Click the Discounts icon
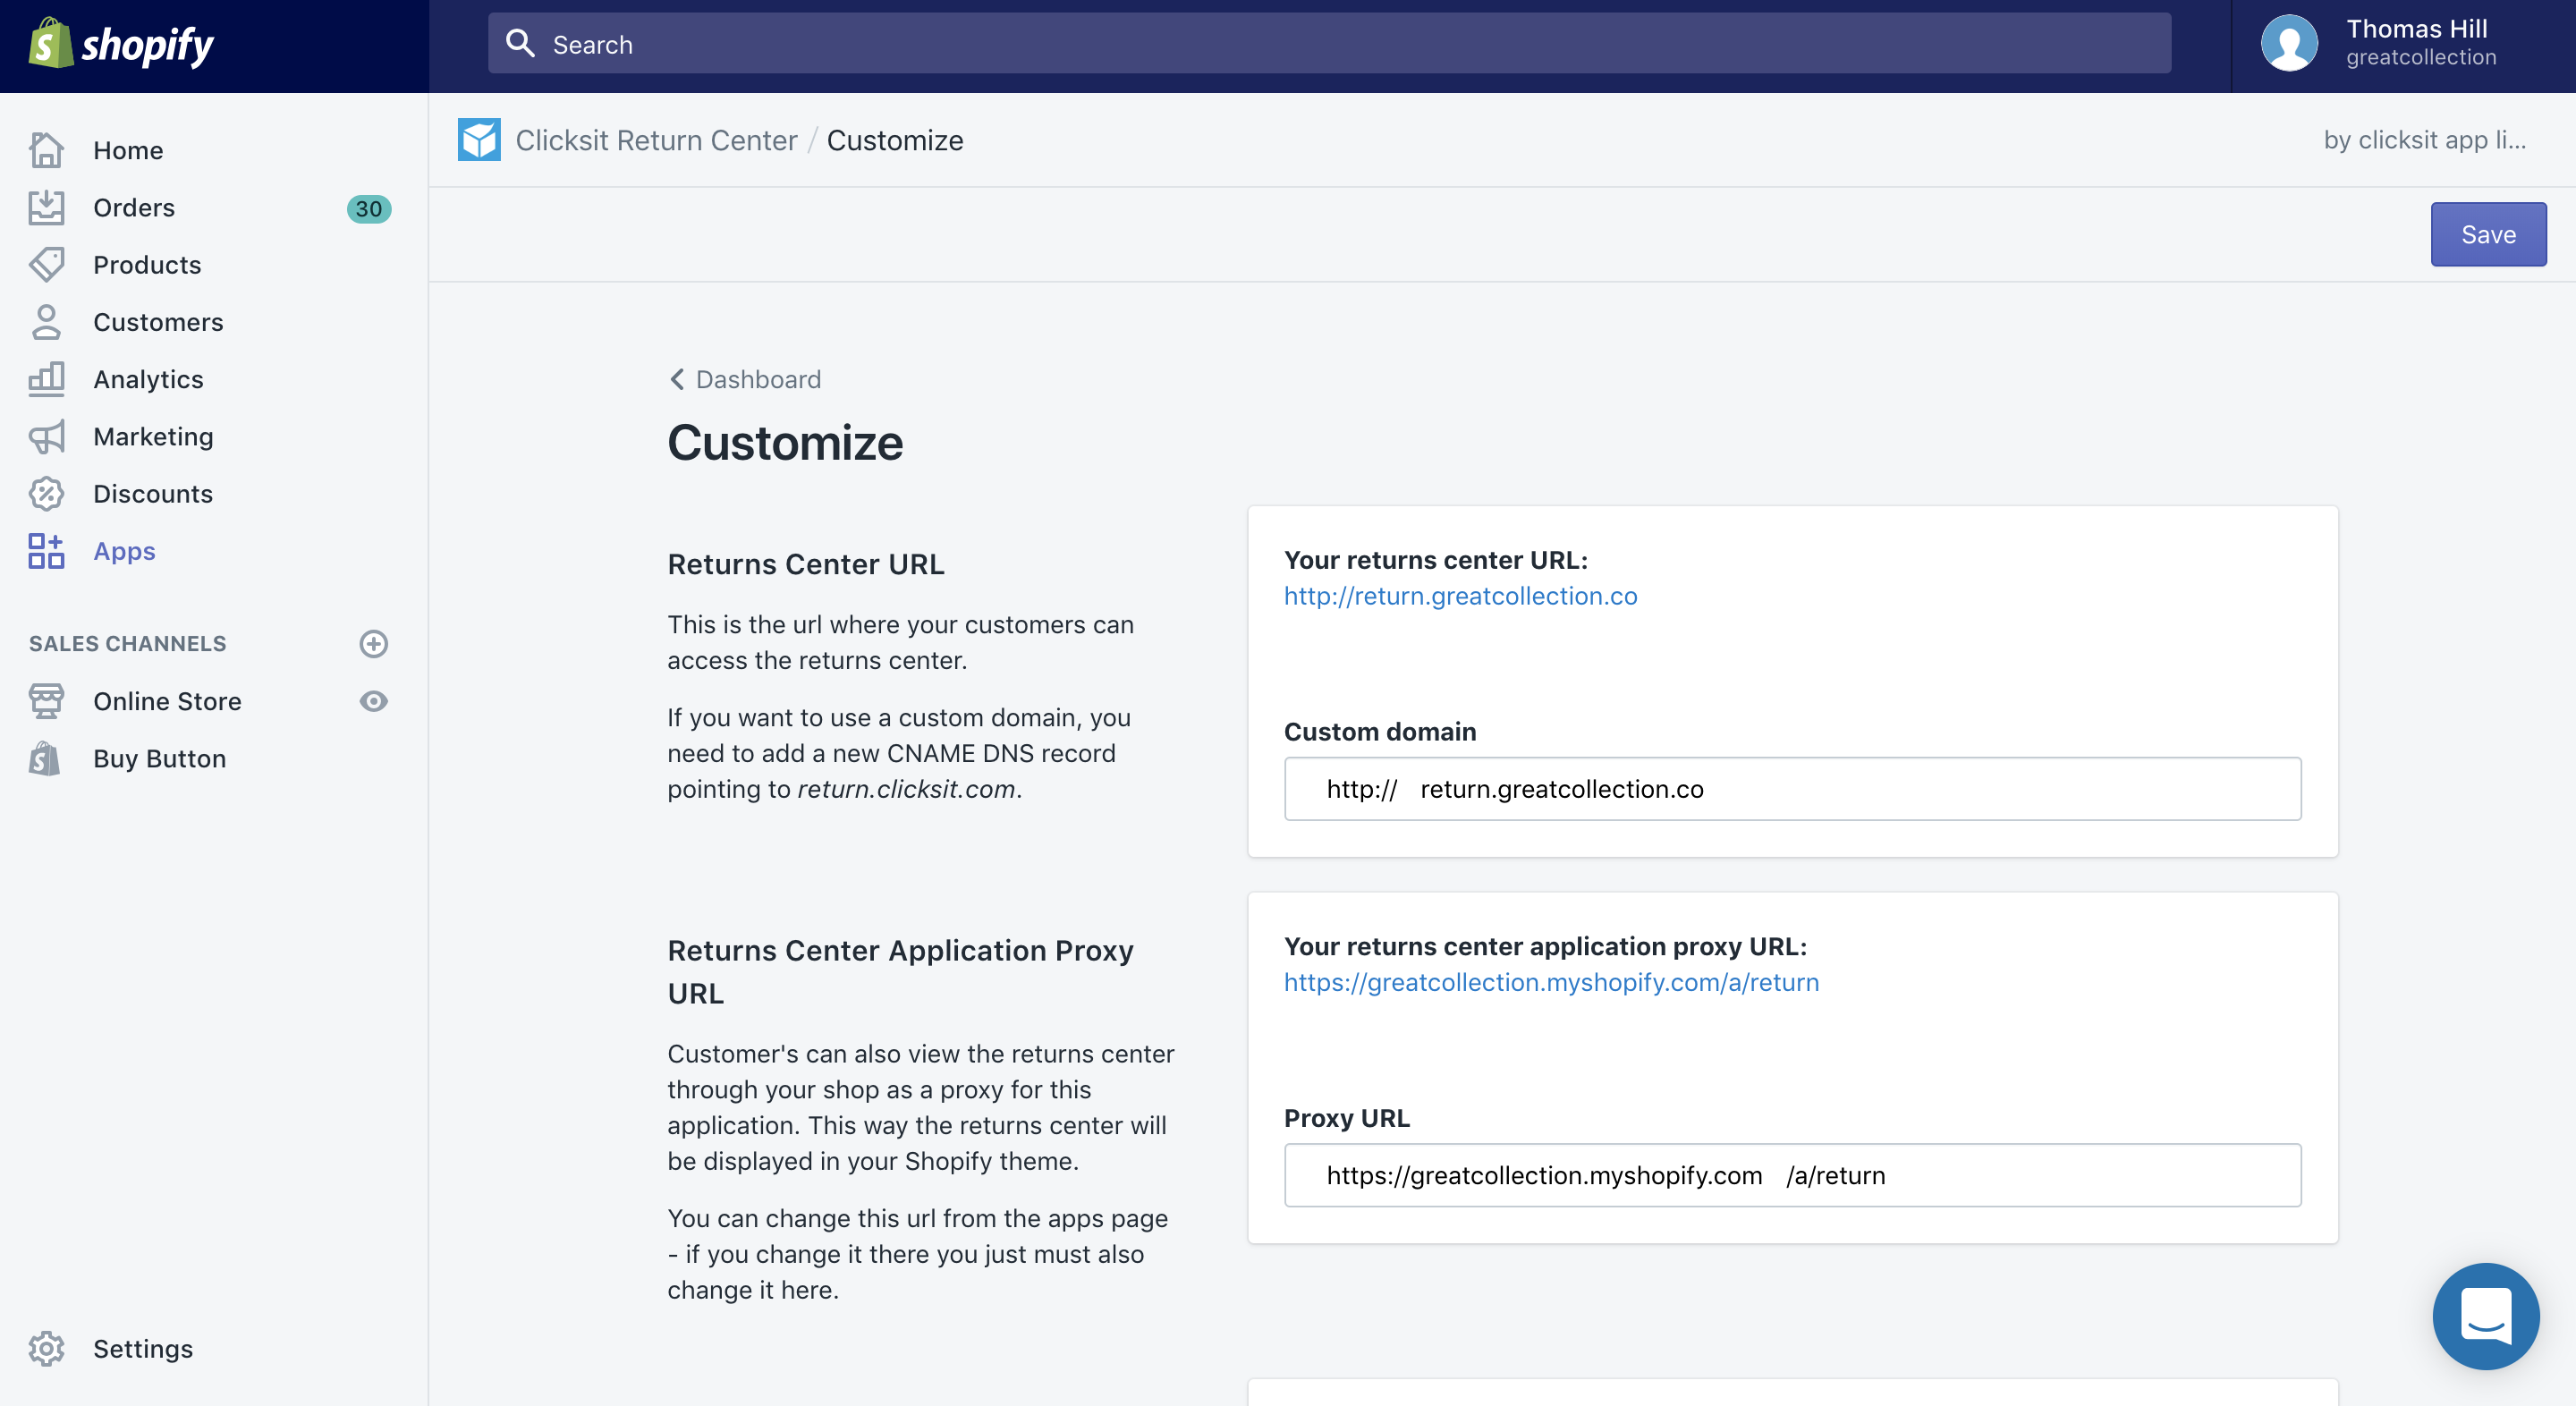This screenshot has width=2576, height=1406. click(46, 493)
